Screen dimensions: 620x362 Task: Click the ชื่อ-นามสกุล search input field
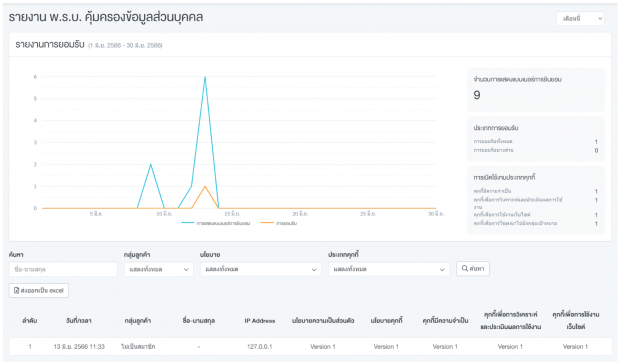(63, 269)
